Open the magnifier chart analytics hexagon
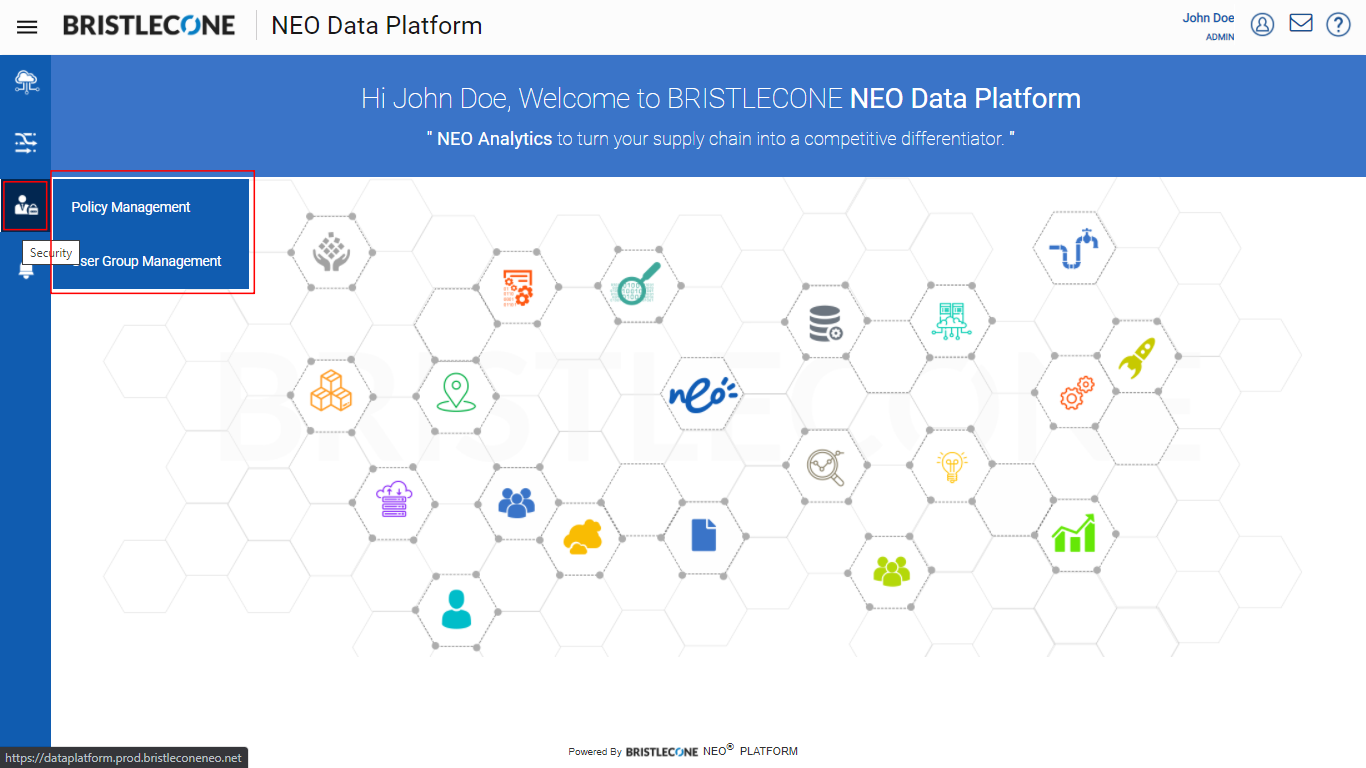1366x768 pixels. click(826, 465)
